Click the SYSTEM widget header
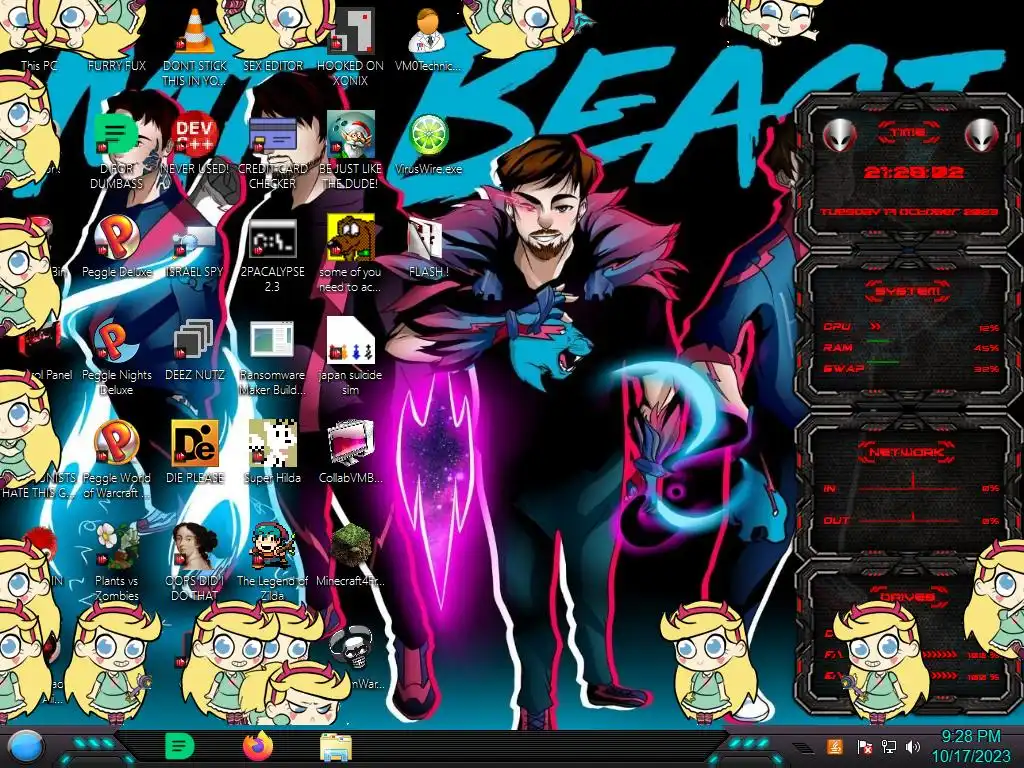Screen dimensions: 1024x768 (908, 291)
